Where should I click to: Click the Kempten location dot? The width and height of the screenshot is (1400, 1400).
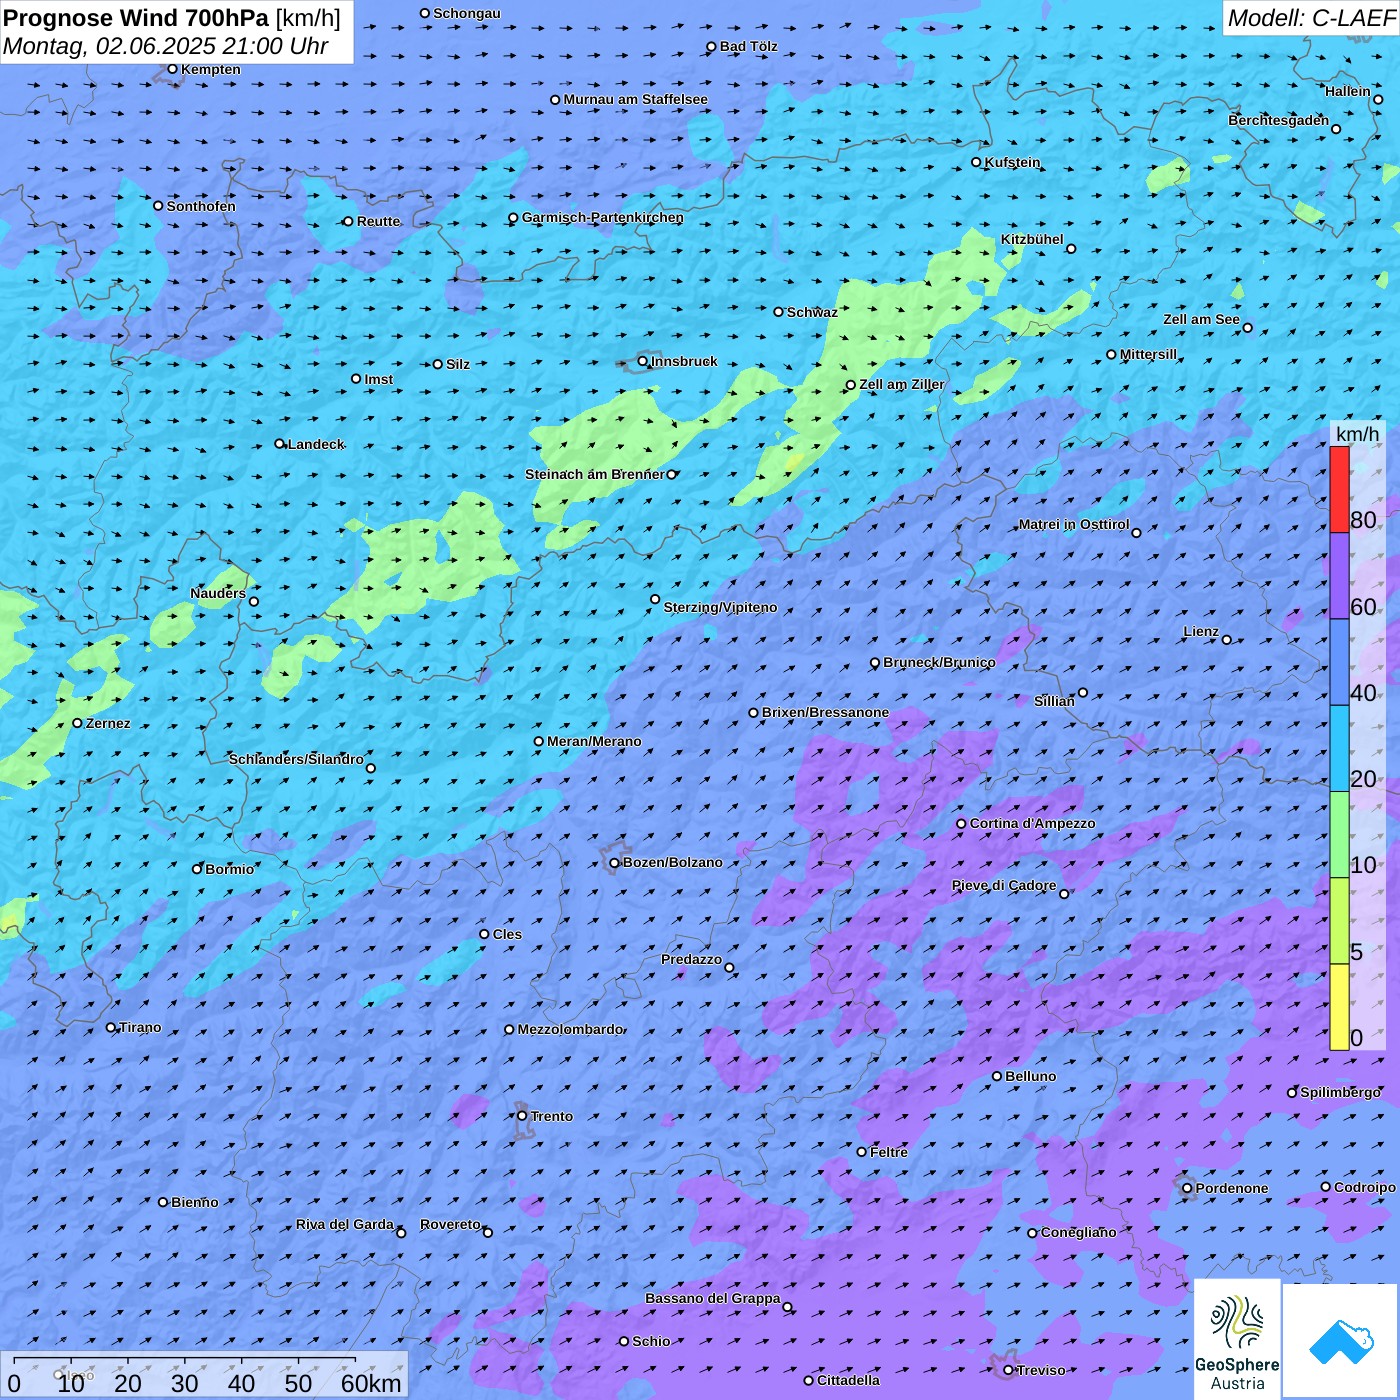[x=173, y=69]
